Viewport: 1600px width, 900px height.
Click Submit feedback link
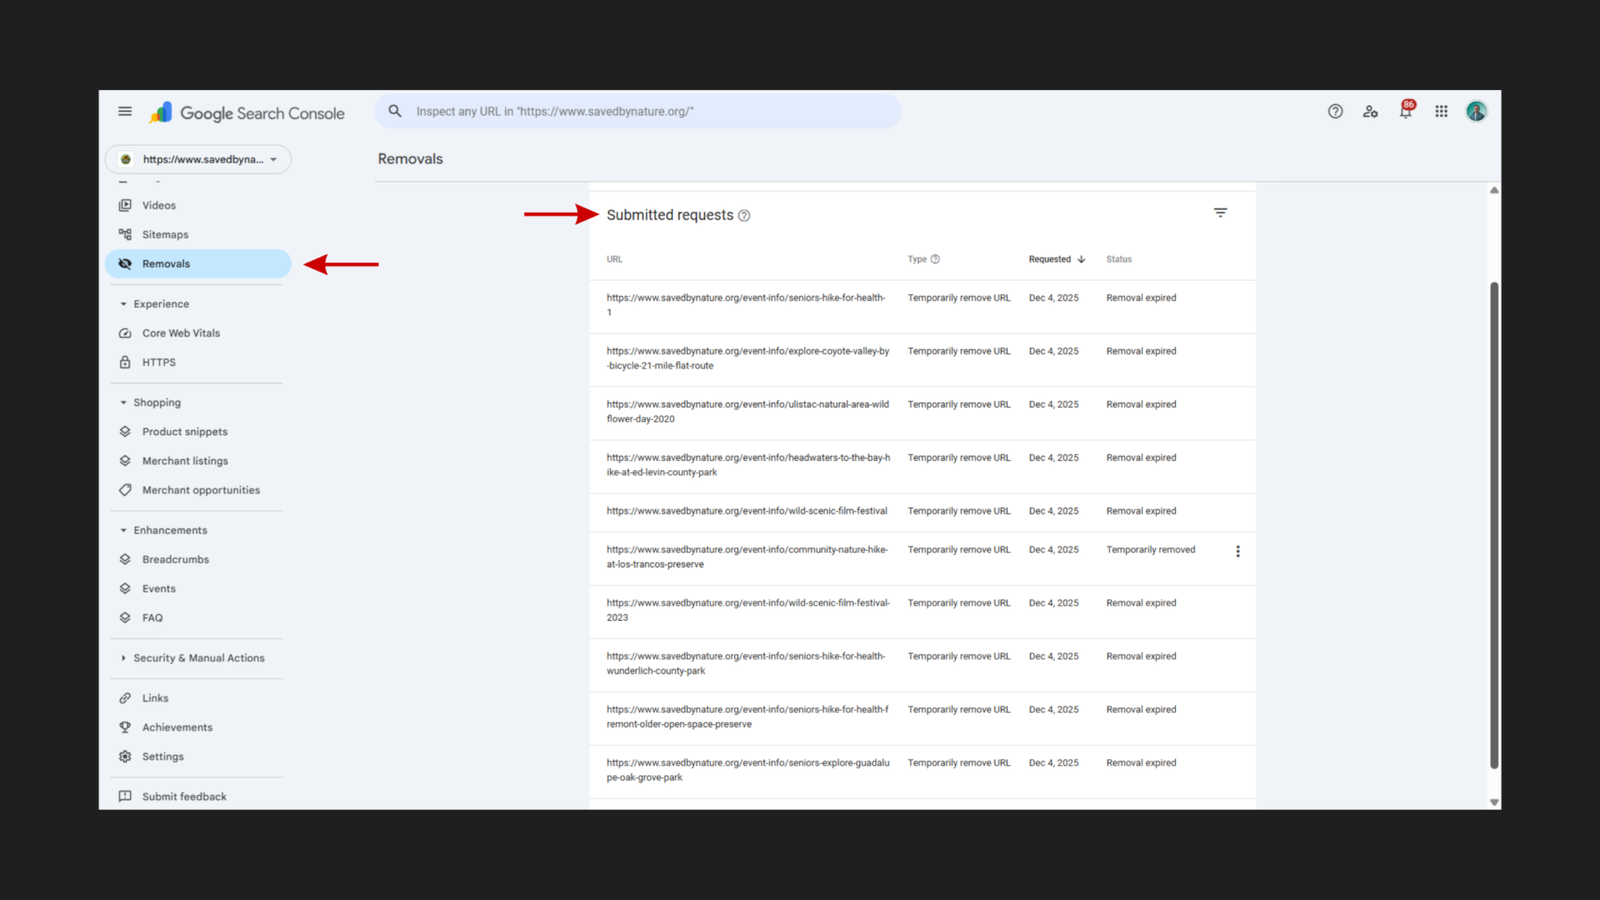(x=184, y=797)
